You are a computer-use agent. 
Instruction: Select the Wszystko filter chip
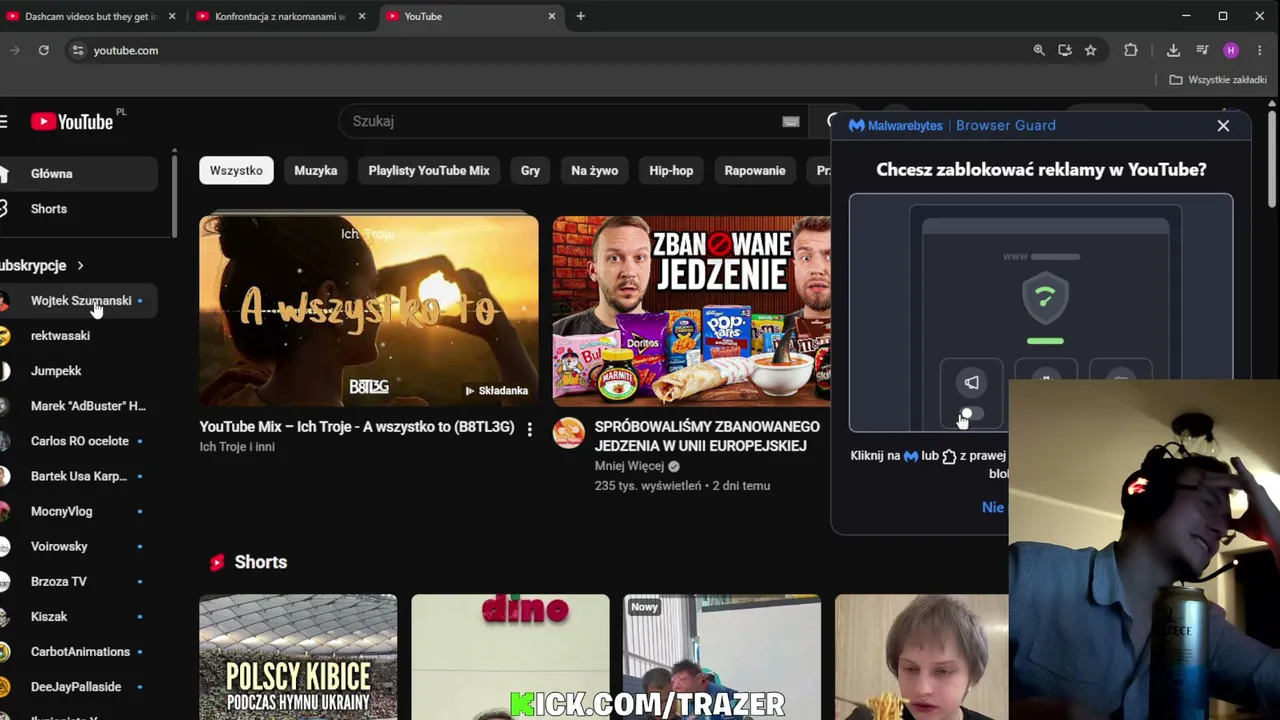[x=236, y=170]
